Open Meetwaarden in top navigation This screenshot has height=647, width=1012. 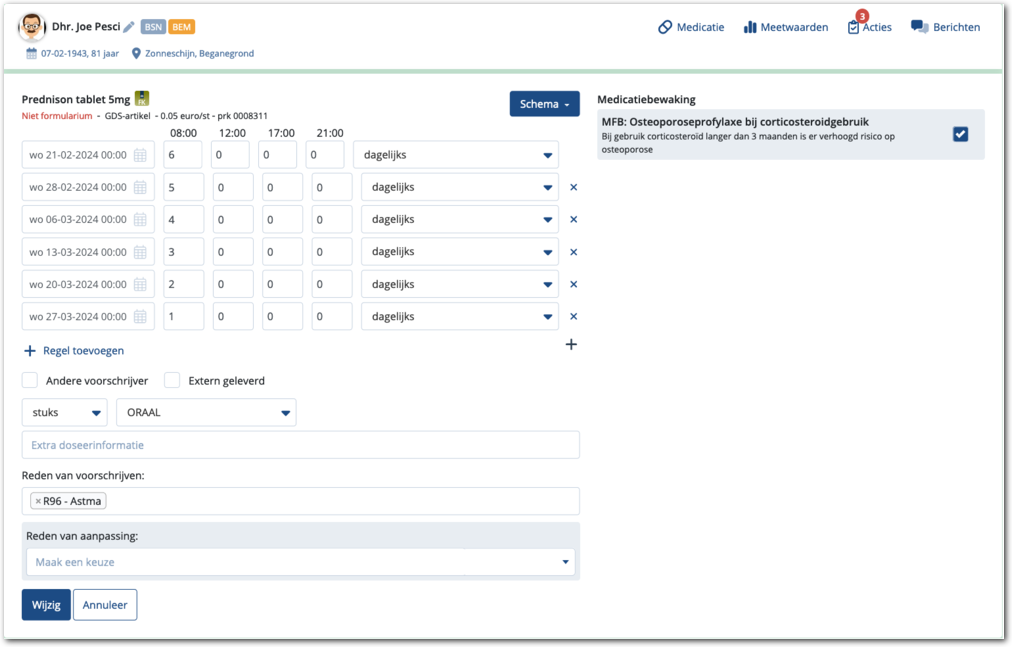(785, 27)
